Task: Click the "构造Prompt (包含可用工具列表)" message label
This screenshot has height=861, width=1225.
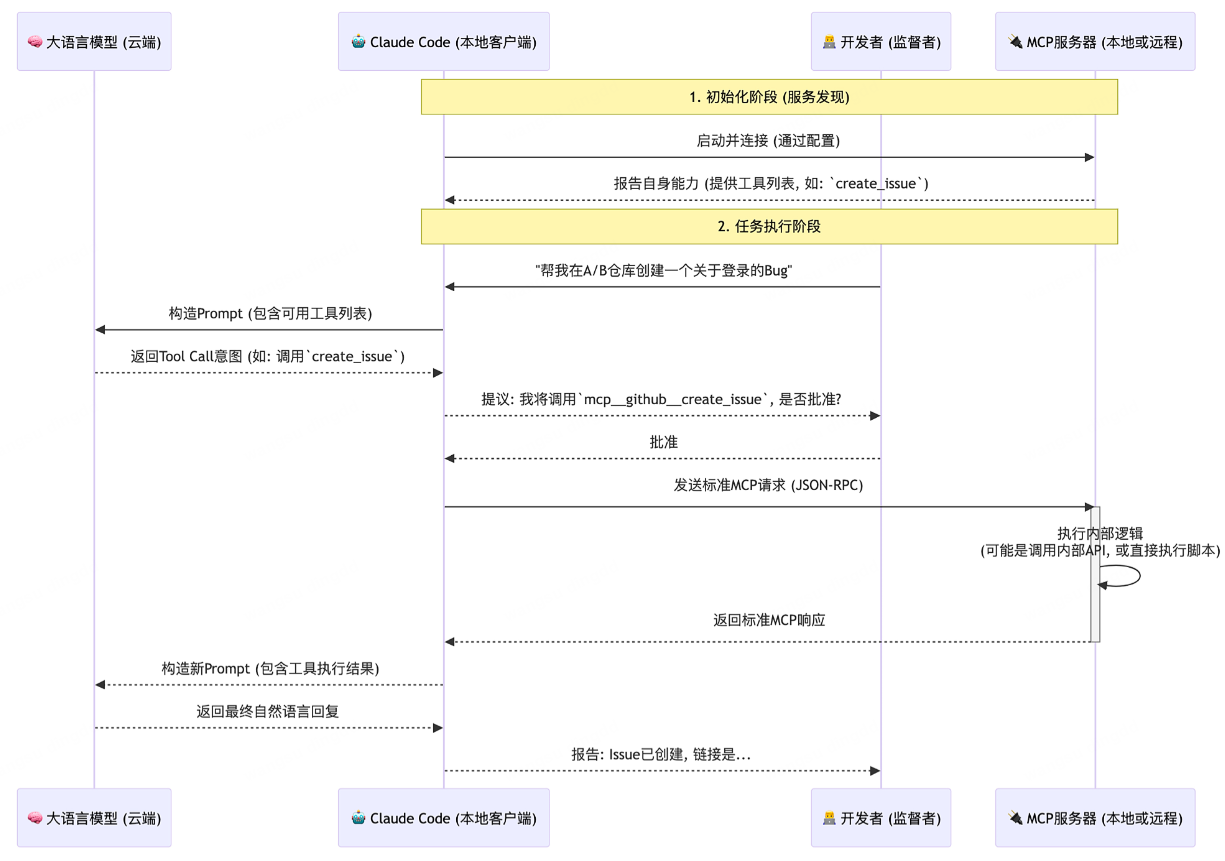Action: pyautogui.click(x=270, y=313)
